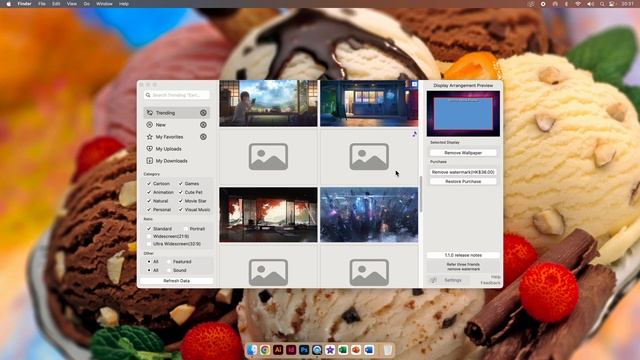The image size is (640, 360).
Task: Uncheck the Personal category
Action: 149,209
